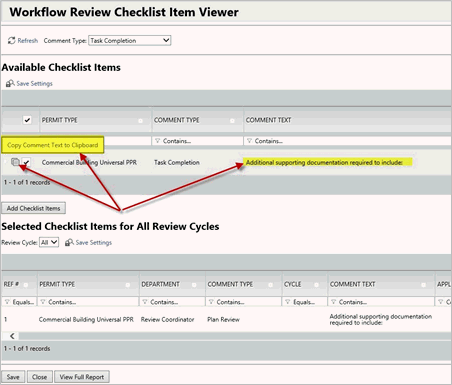Viewport: 452px width, 385px height.
Task: Open CYCLE column menu icon
Action: [x=316, y=285]
